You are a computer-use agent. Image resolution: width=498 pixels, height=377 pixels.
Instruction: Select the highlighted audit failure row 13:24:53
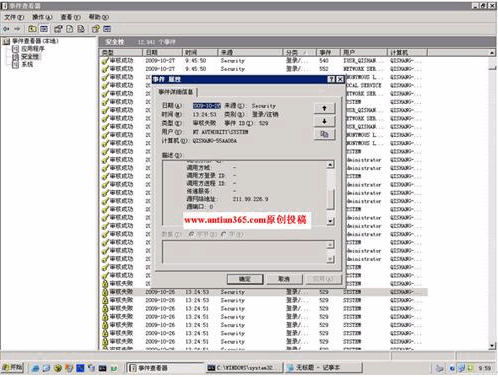coord(263,292)
